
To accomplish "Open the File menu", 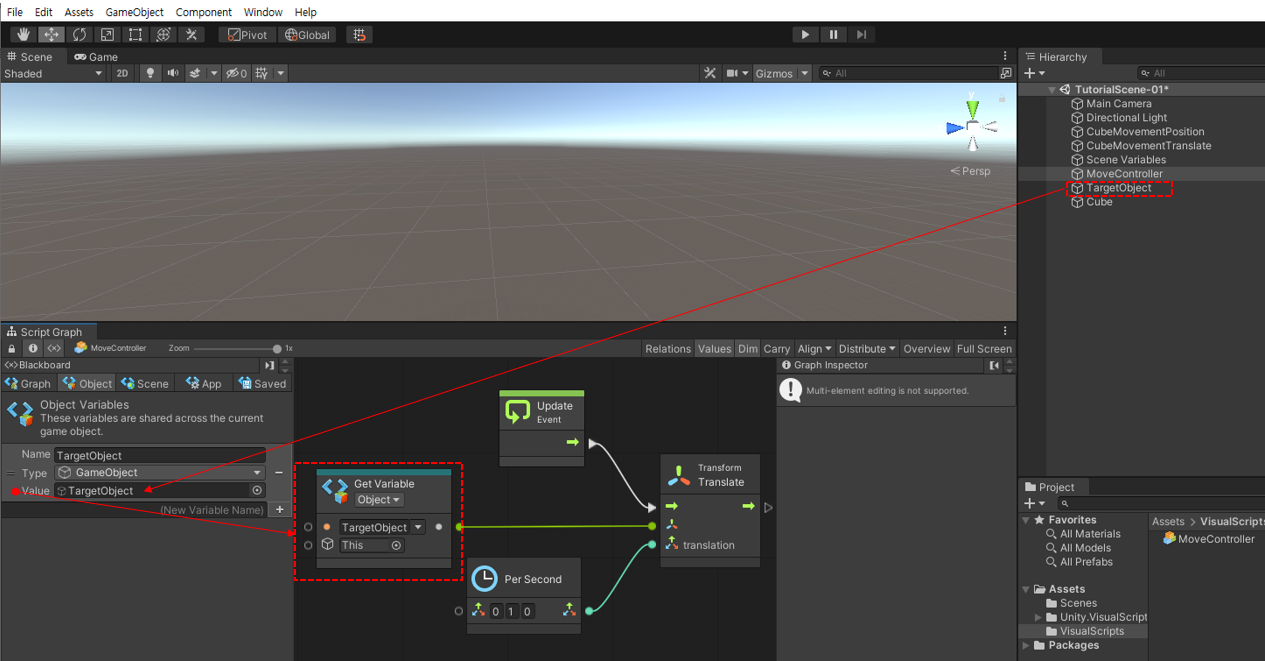I will [x=15, y=12].
